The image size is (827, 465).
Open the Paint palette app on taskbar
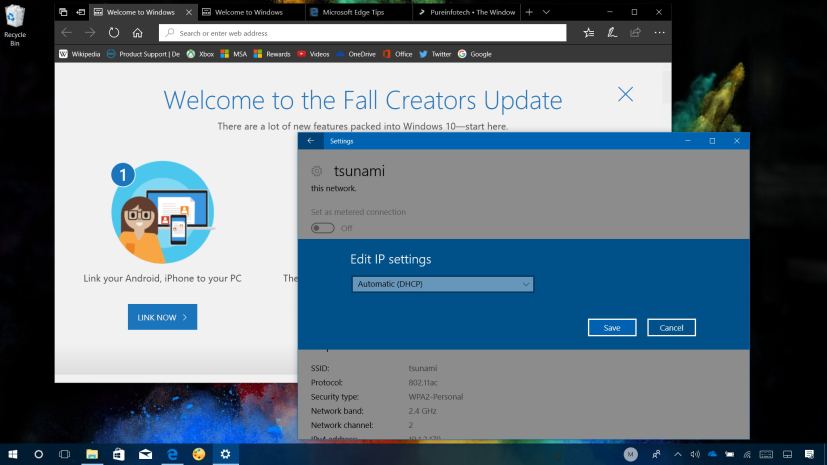199,454
